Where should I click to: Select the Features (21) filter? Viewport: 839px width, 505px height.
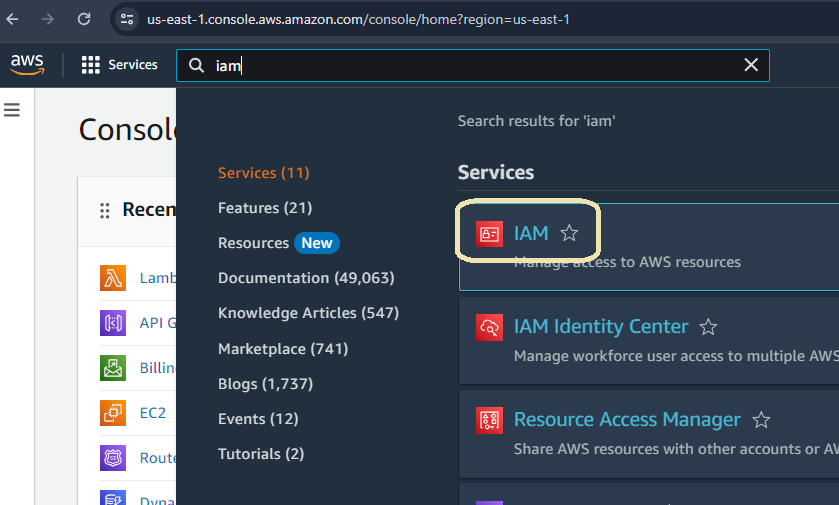265,208
